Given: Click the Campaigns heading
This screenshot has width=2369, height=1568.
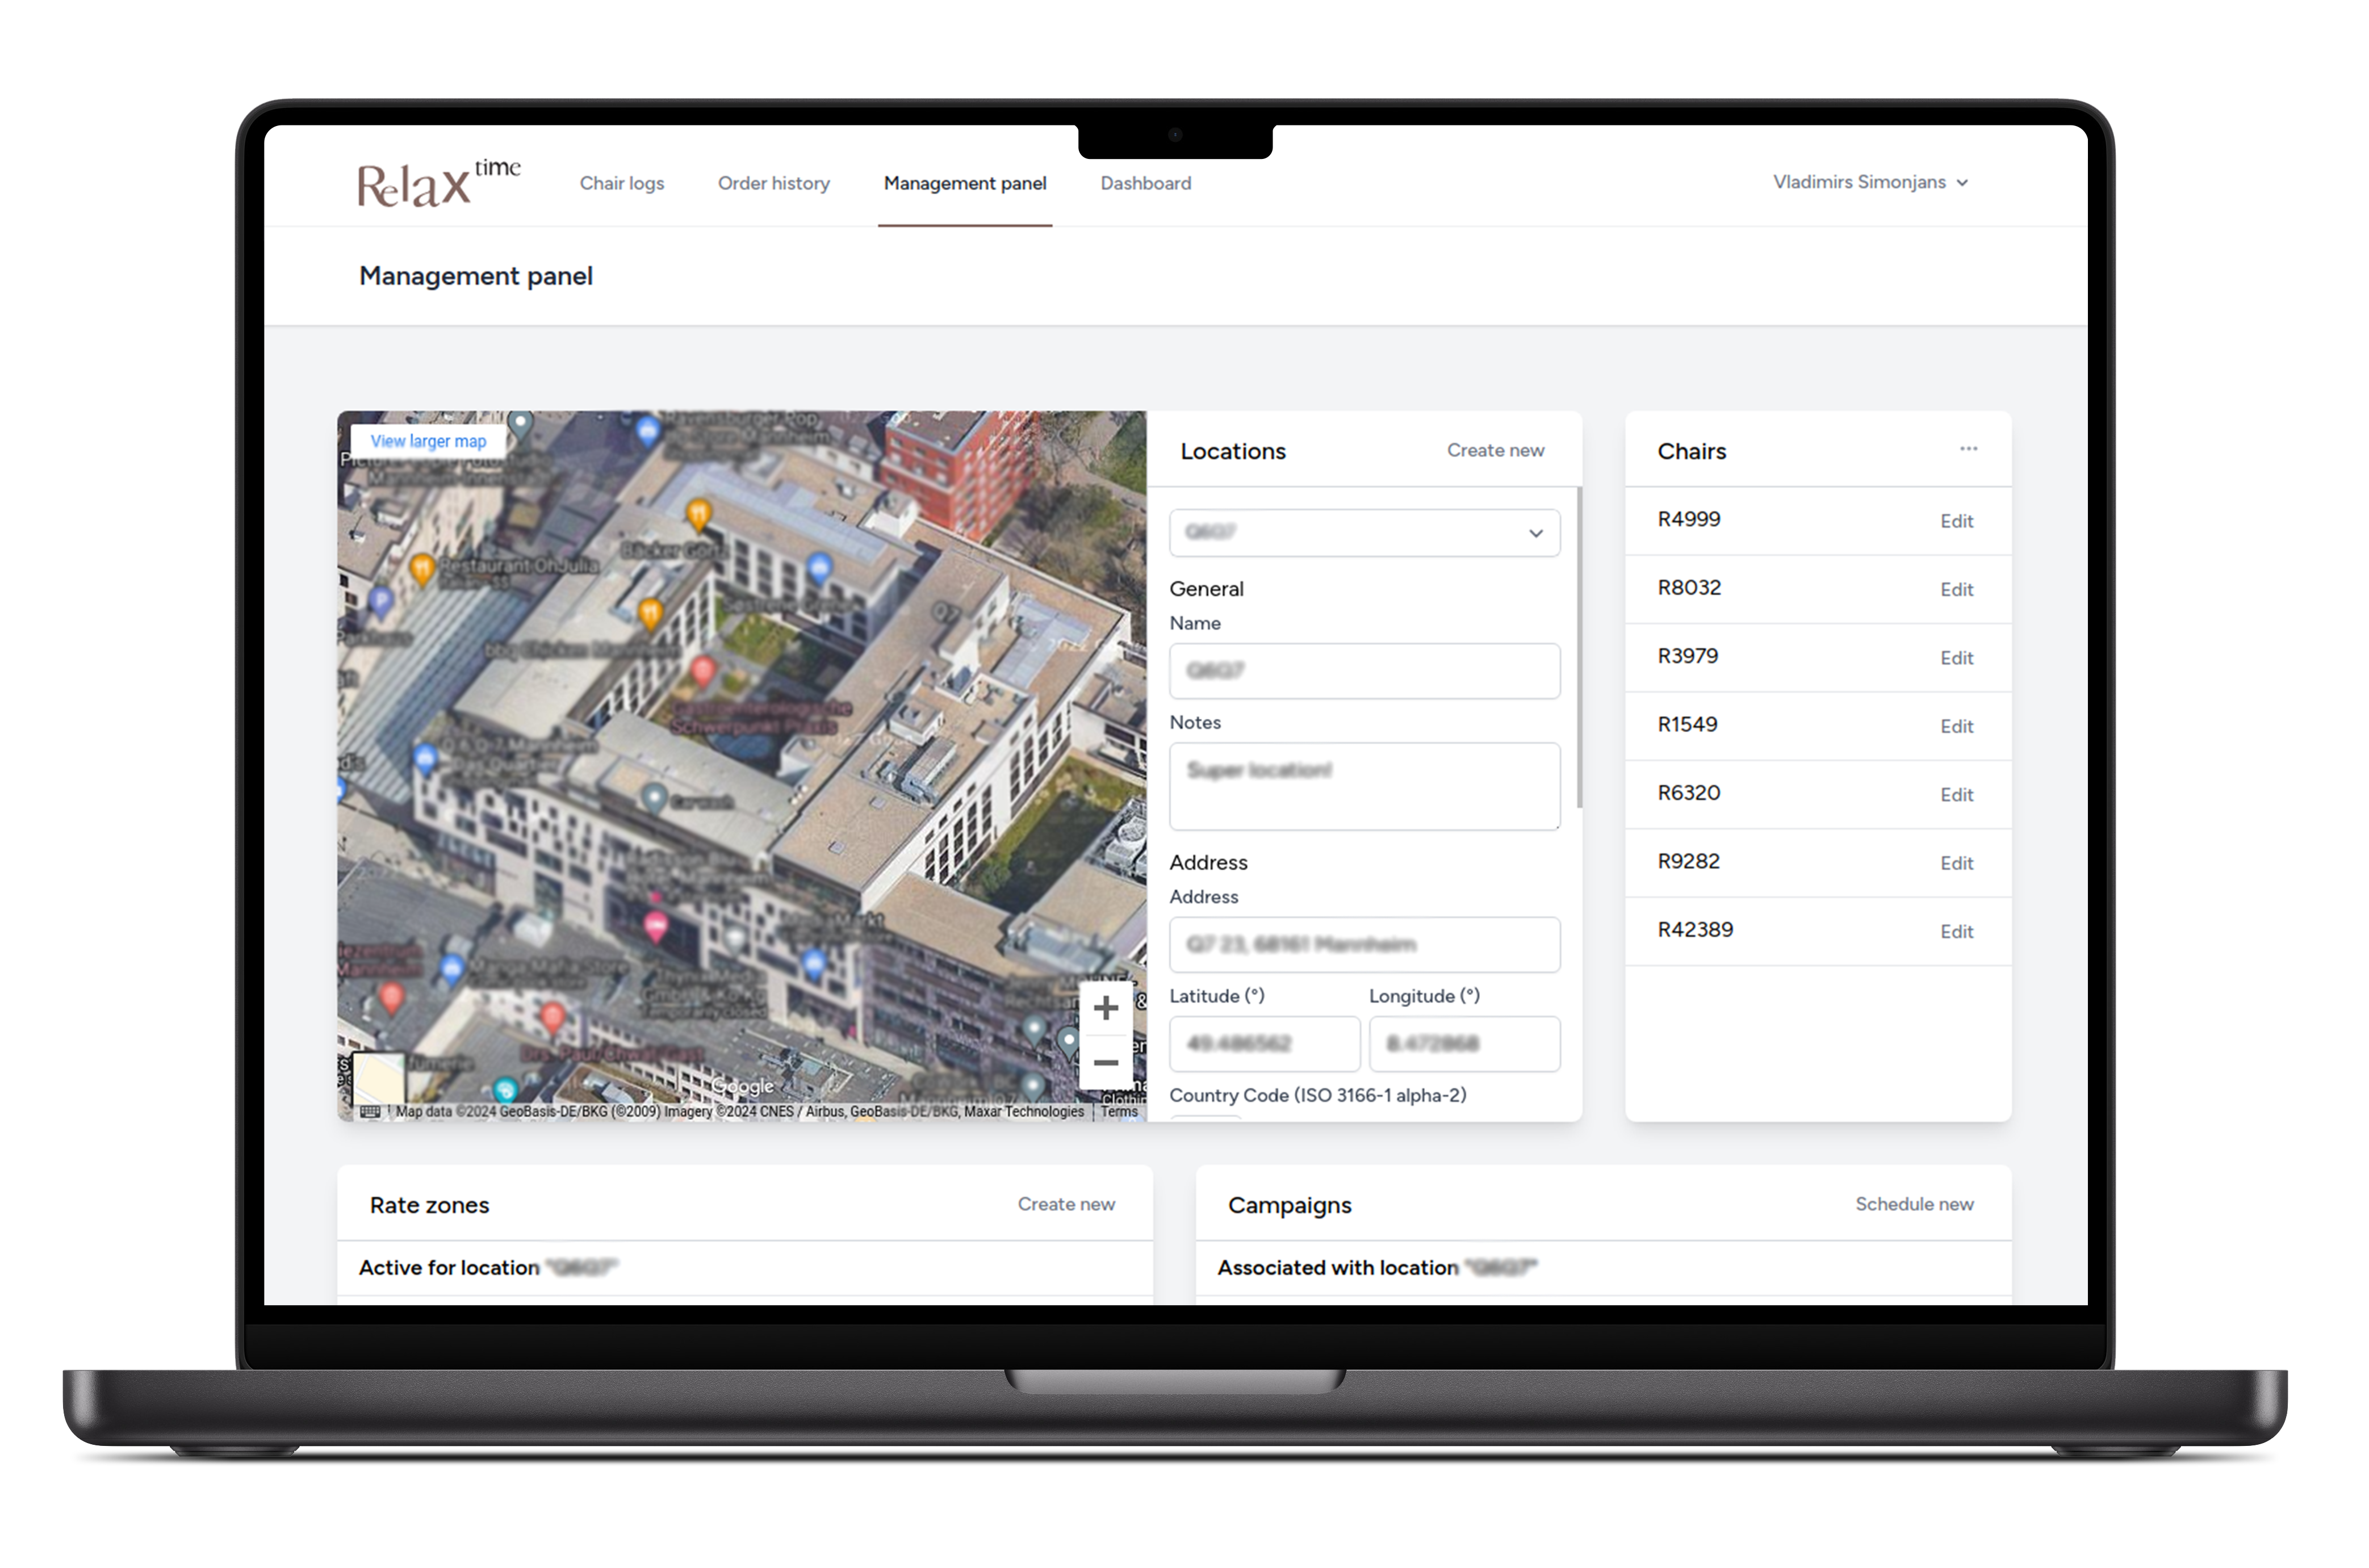Looking at the screenshot, I should [1289, 1206].
